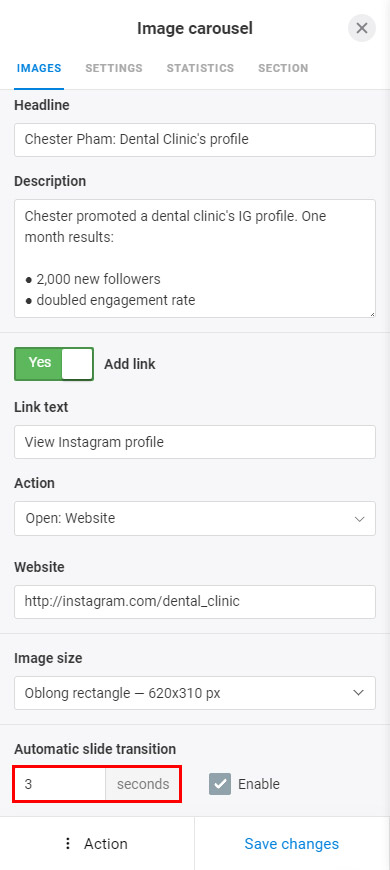Image resolution: width=390 pixels, height=870 pixels.
Task: Click the Save changes button
Action: click(292, 843)
